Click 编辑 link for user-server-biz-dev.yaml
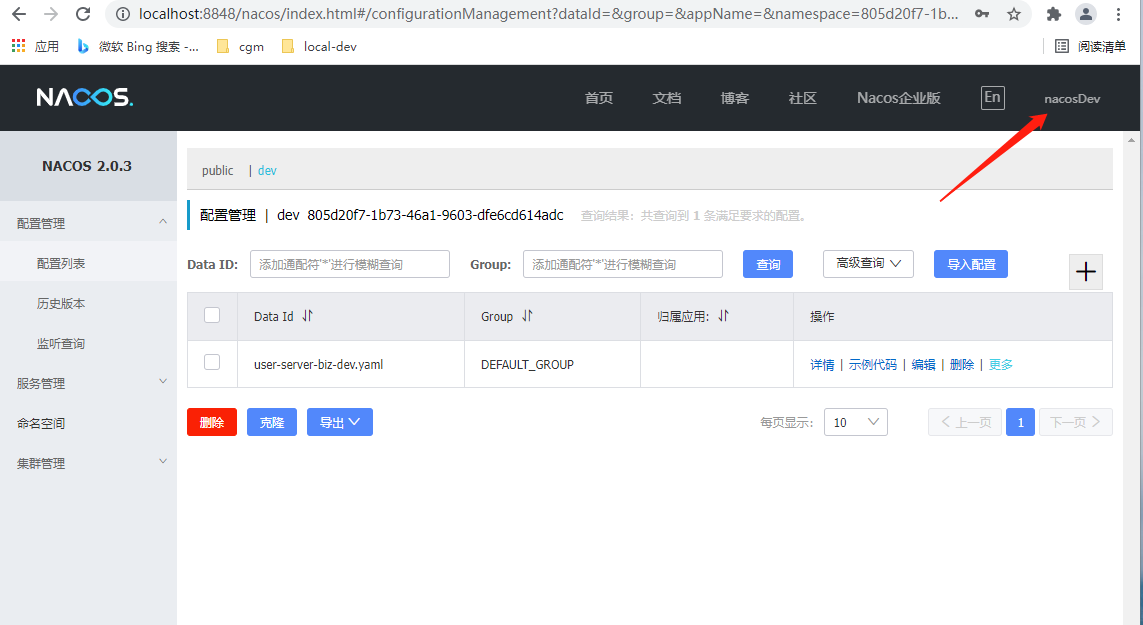1143x625 pixels. tap(924, 365)
